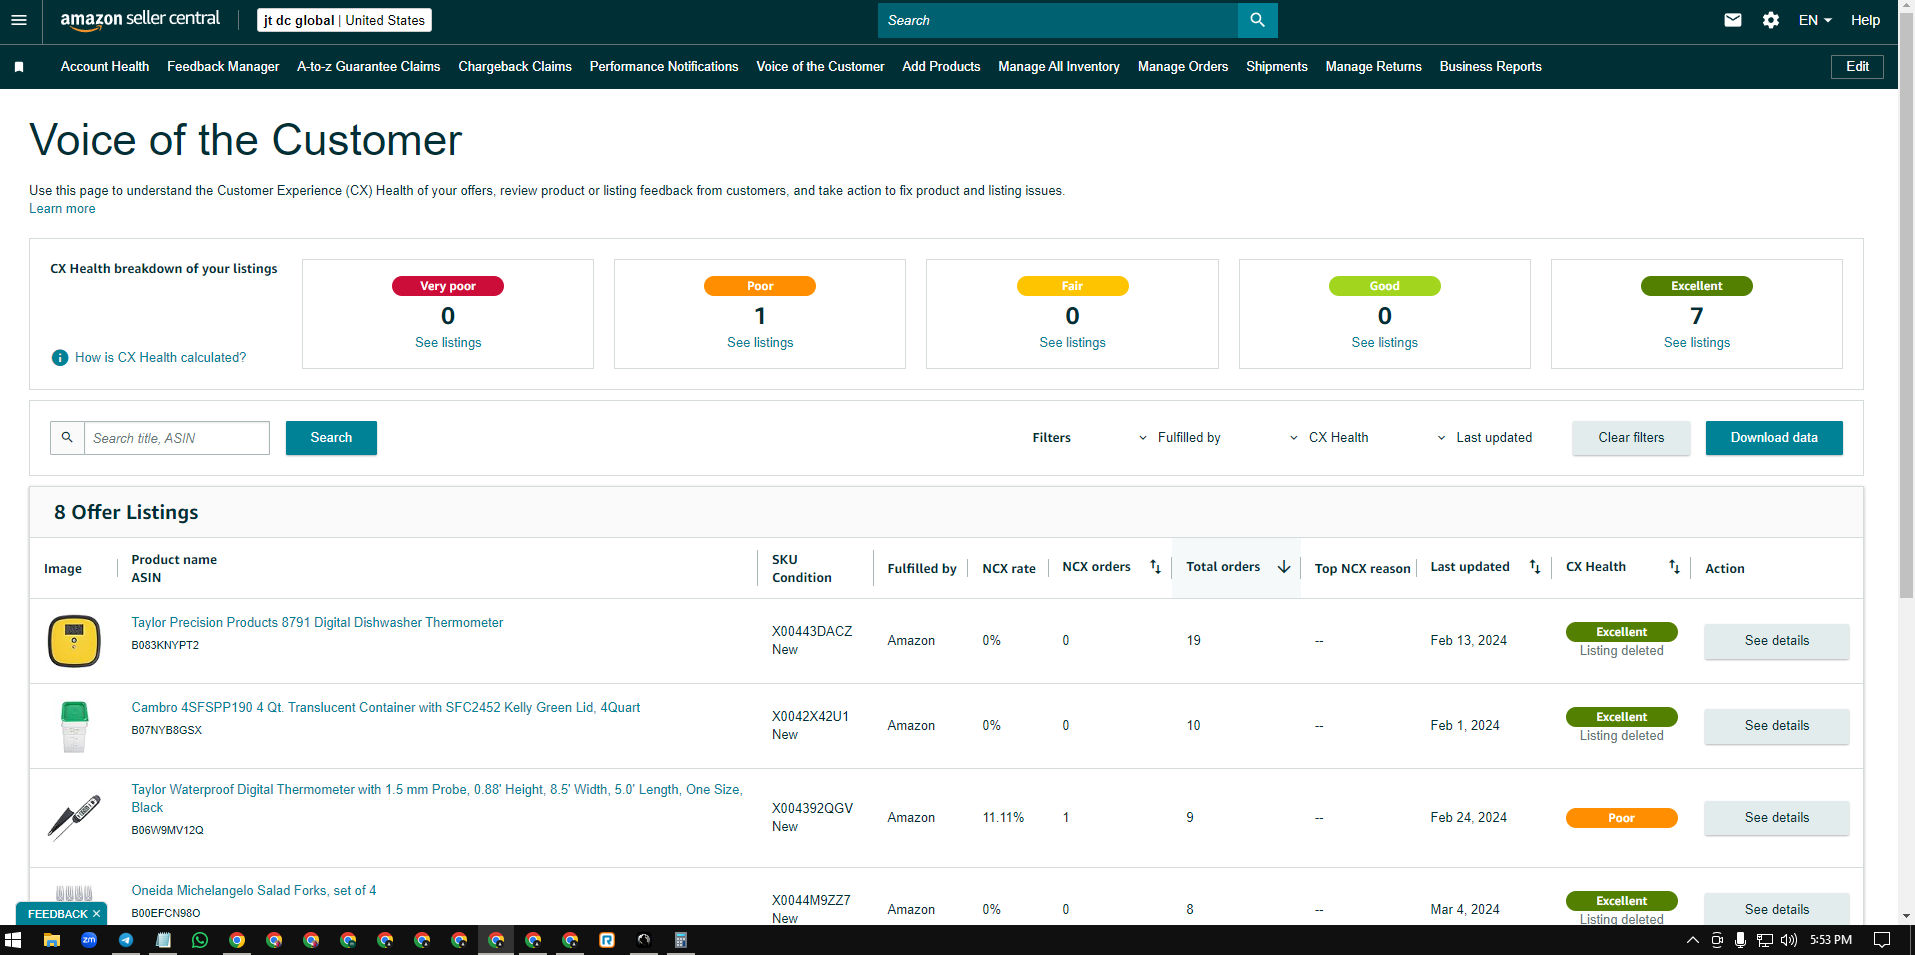The height and width of the screenshot is (955, 1915).
Task: Open WhatsApp from taskbar
Action: 200,940
